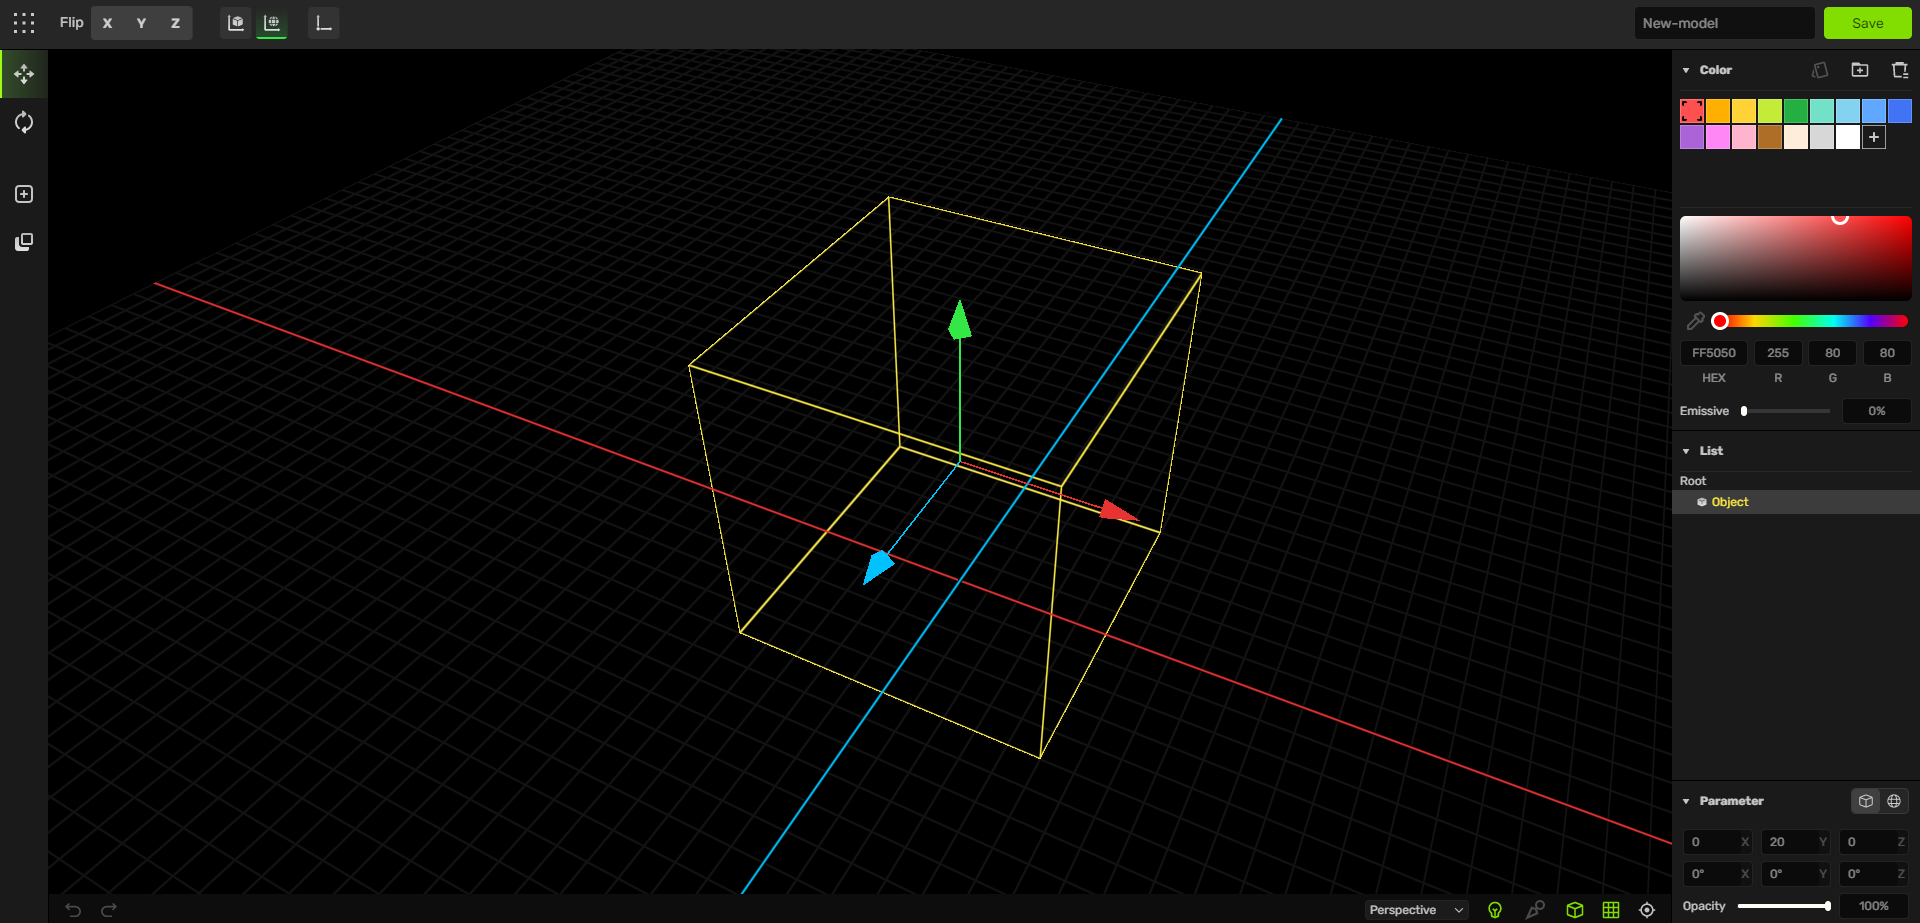The image size is (1920, 923).
Task: Click the R value field showing 255
Action: point(1778,353)
